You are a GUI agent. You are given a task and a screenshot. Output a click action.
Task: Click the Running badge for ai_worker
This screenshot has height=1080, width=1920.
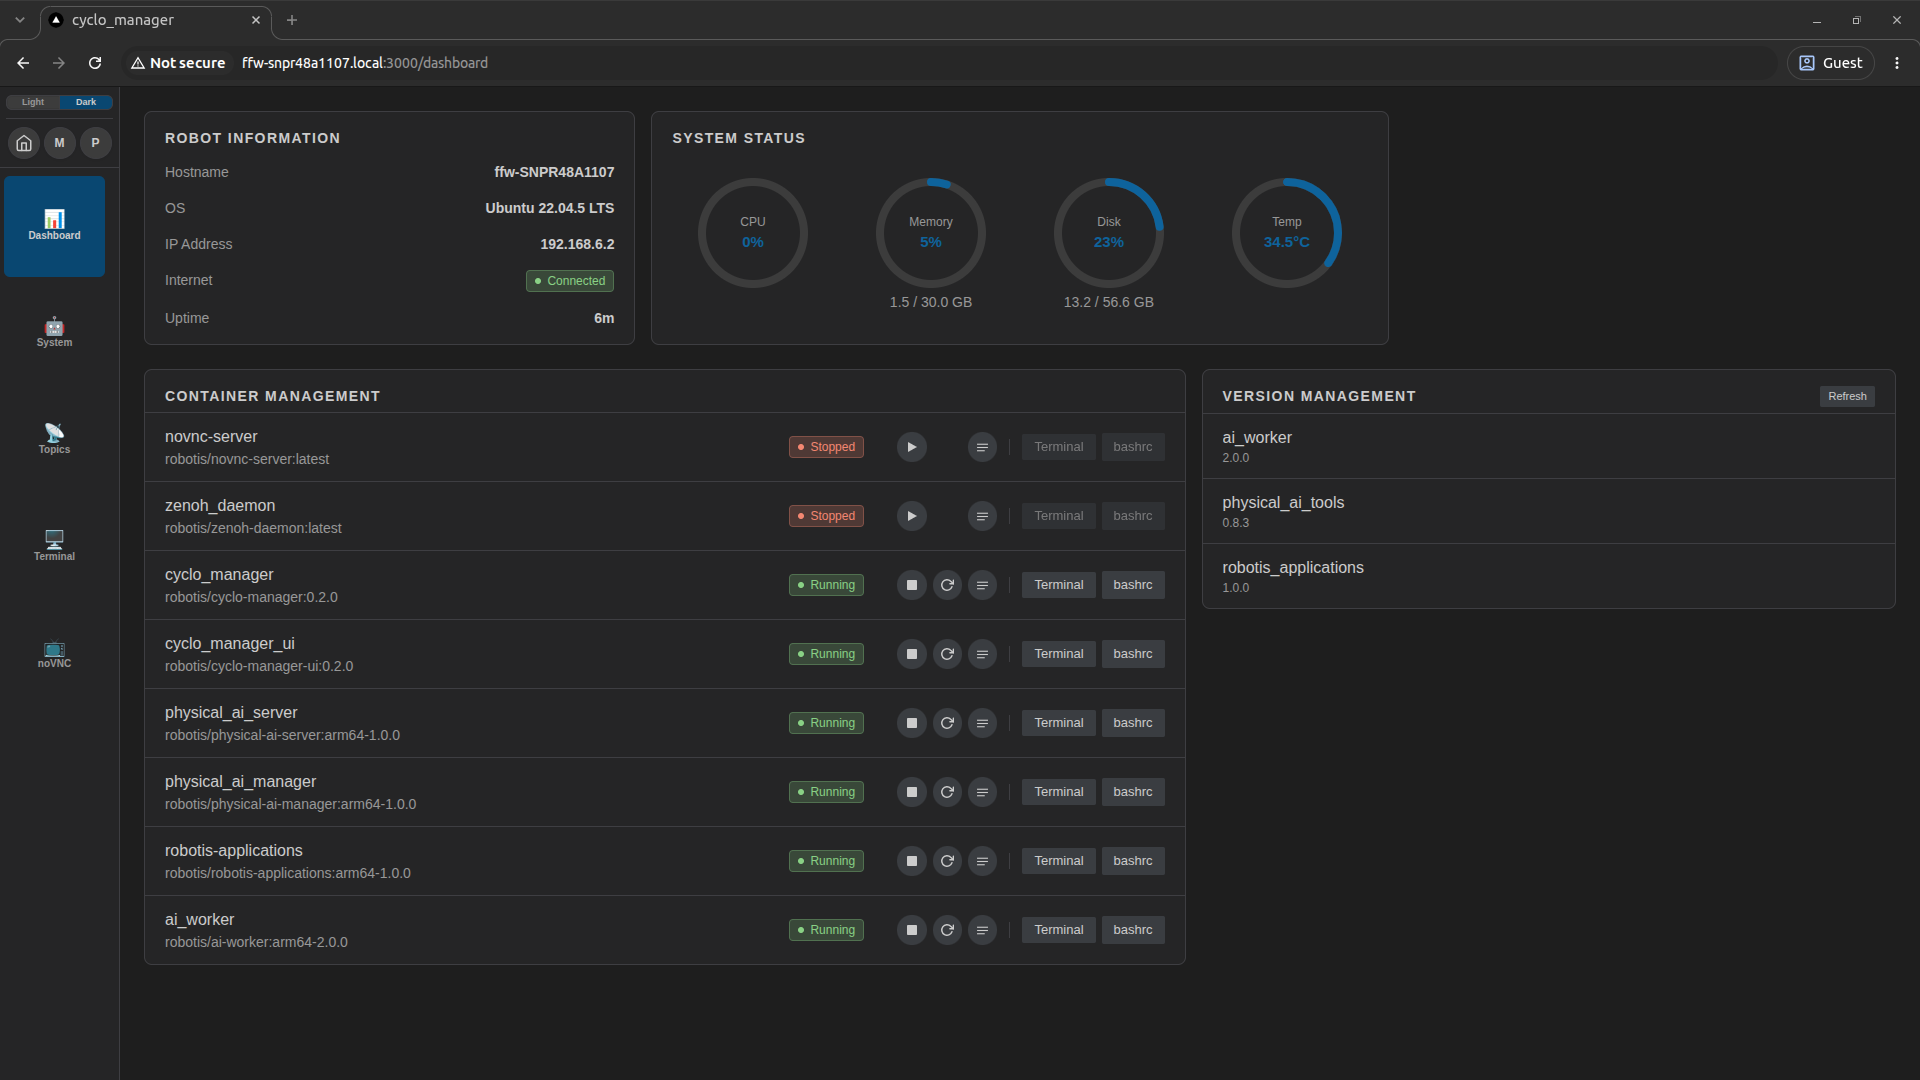coord(826,930)
